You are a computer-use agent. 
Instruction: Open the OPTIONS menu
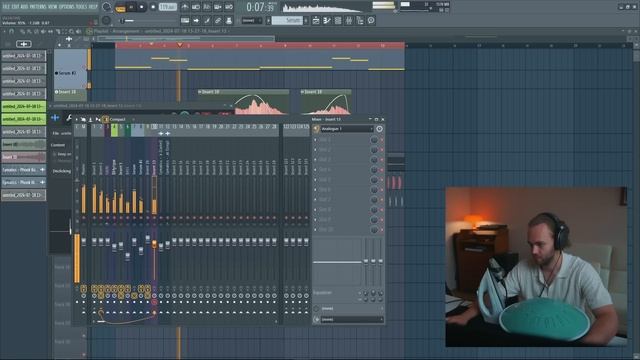pyautogui.click(x=67, y=7)
